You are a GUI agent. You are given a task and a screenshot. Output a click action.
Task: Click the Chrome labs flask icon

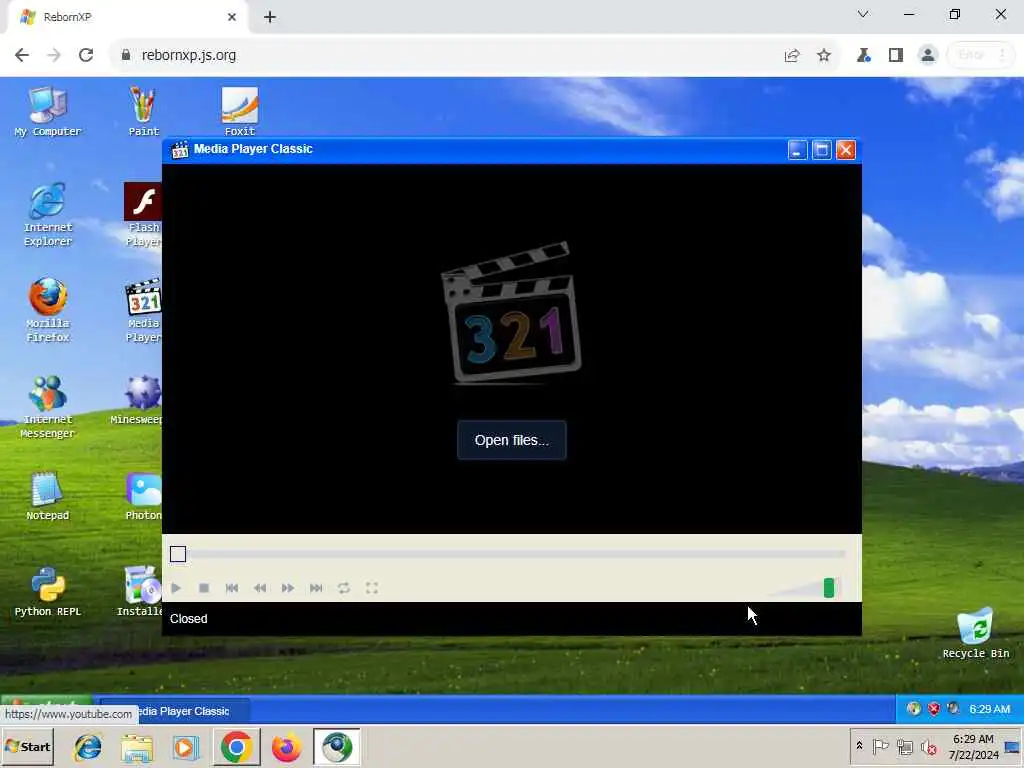tap(863, 56)
